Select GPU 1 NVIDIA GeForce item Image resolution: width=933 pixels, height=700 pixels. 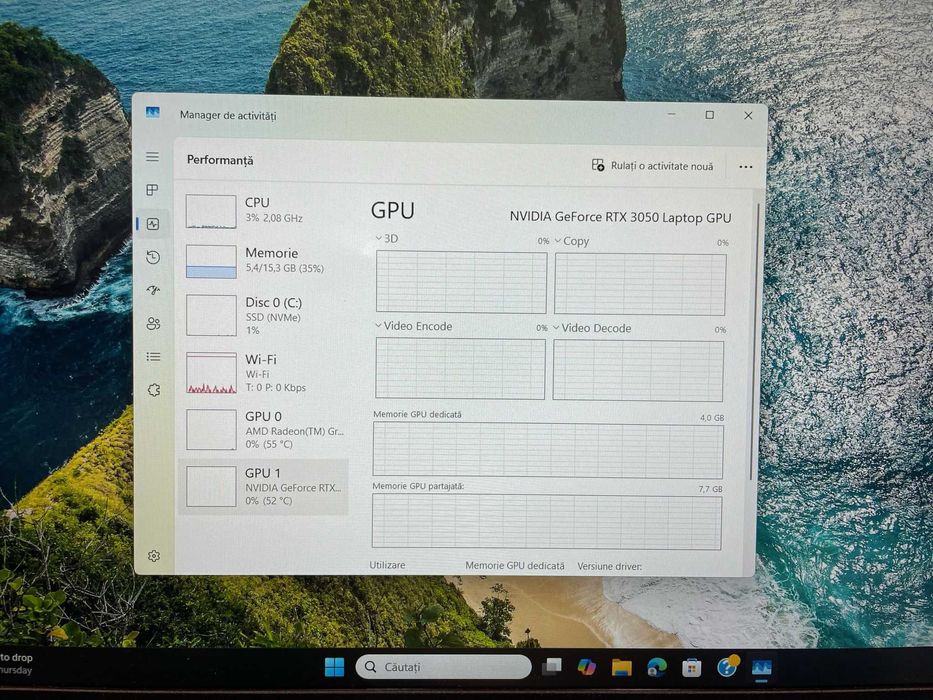pos(263,486)
